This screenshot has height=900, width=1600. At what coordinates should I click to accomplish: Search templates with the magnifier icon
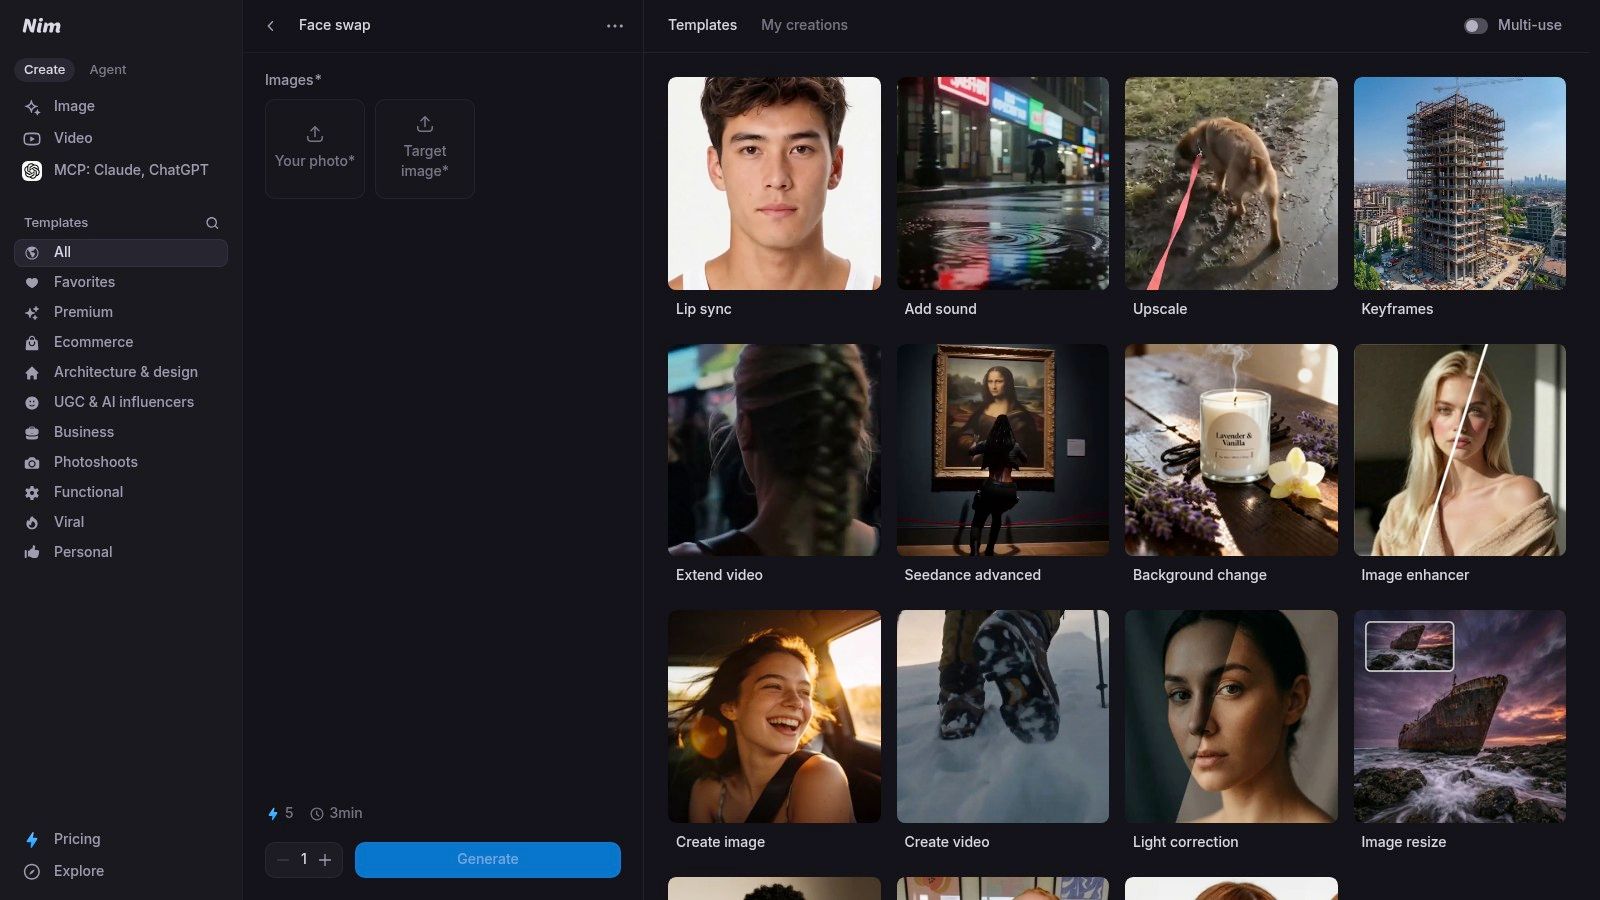point(212,223)
